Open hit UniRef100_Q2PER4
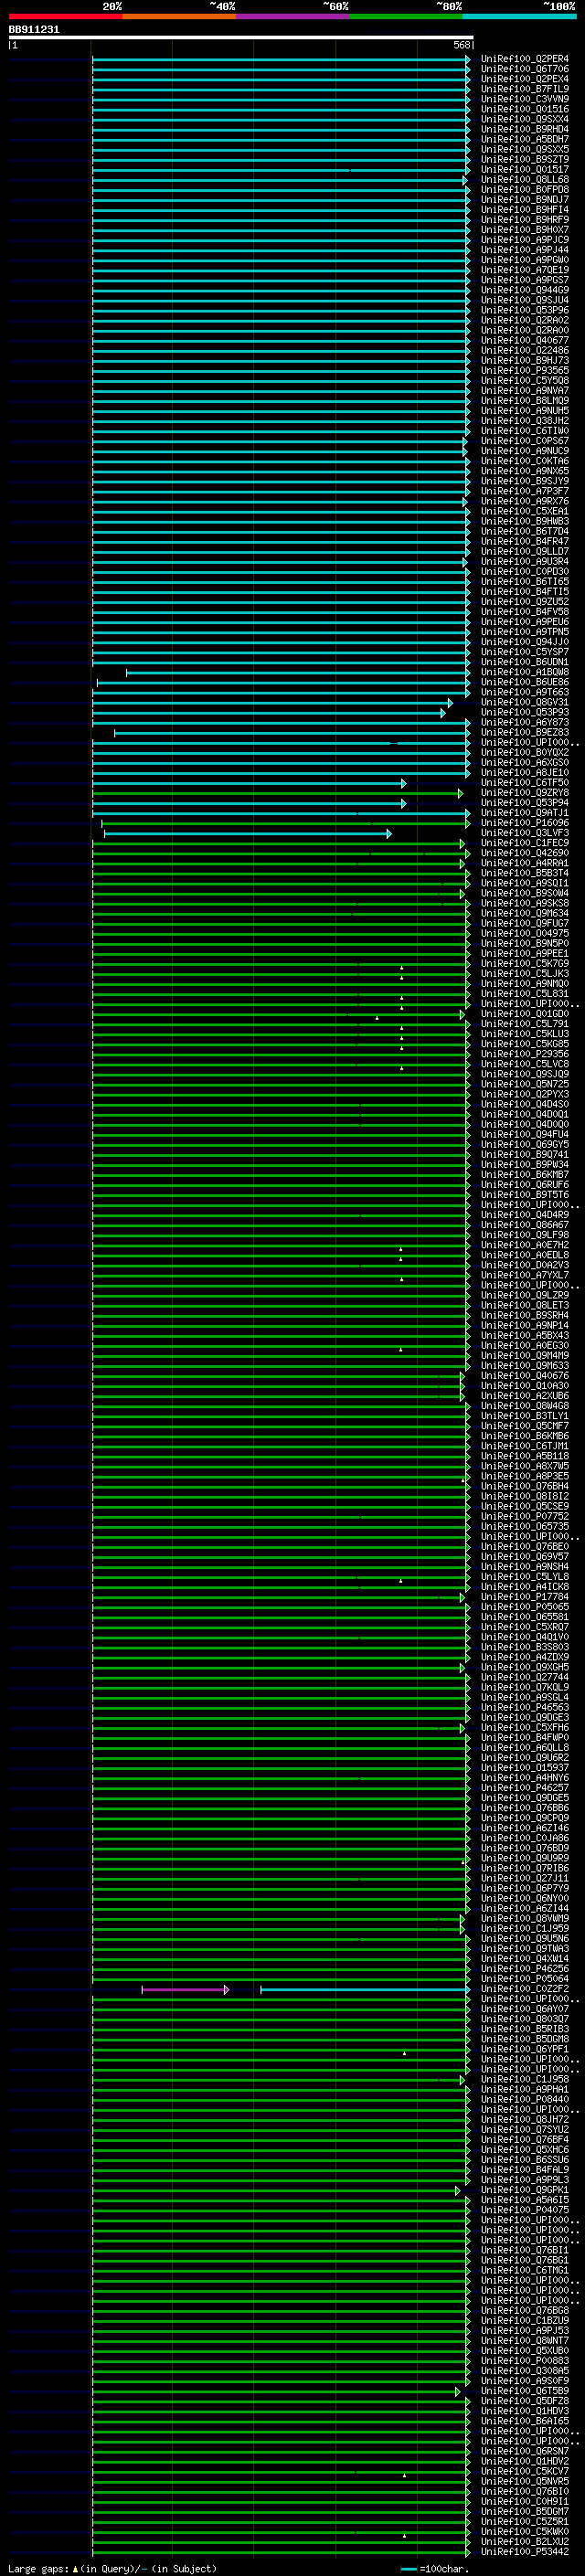The image size is (585, 2576). pyautogui.click(x=525, y=59)
